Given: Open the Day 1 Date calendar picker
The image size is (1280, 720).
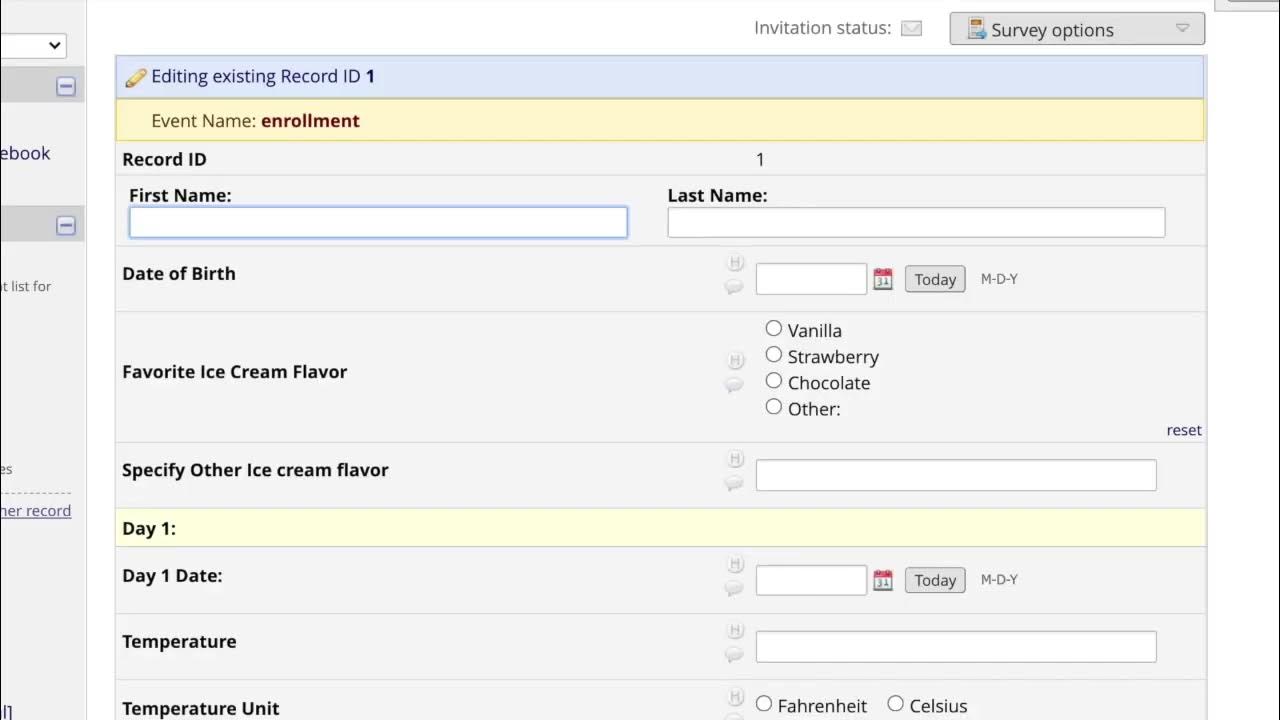Looking at the screenshot, I should pos(882,580).
